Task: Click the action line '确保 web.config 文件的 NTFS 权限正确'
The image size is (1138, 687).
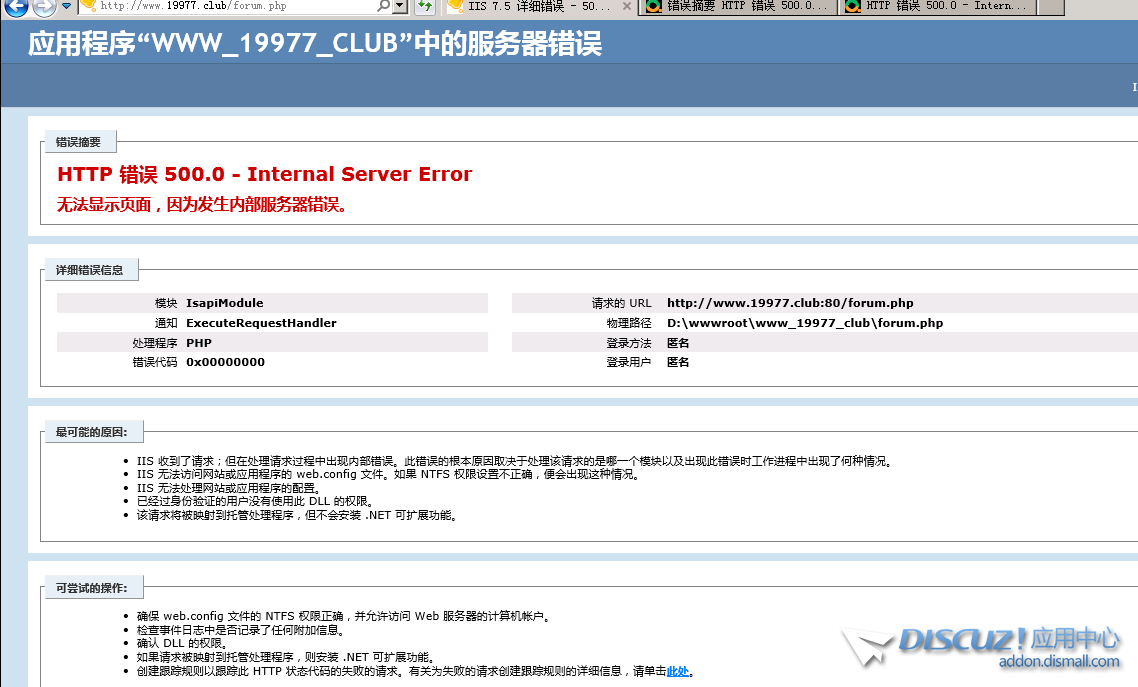Action: tap(344, 617)
